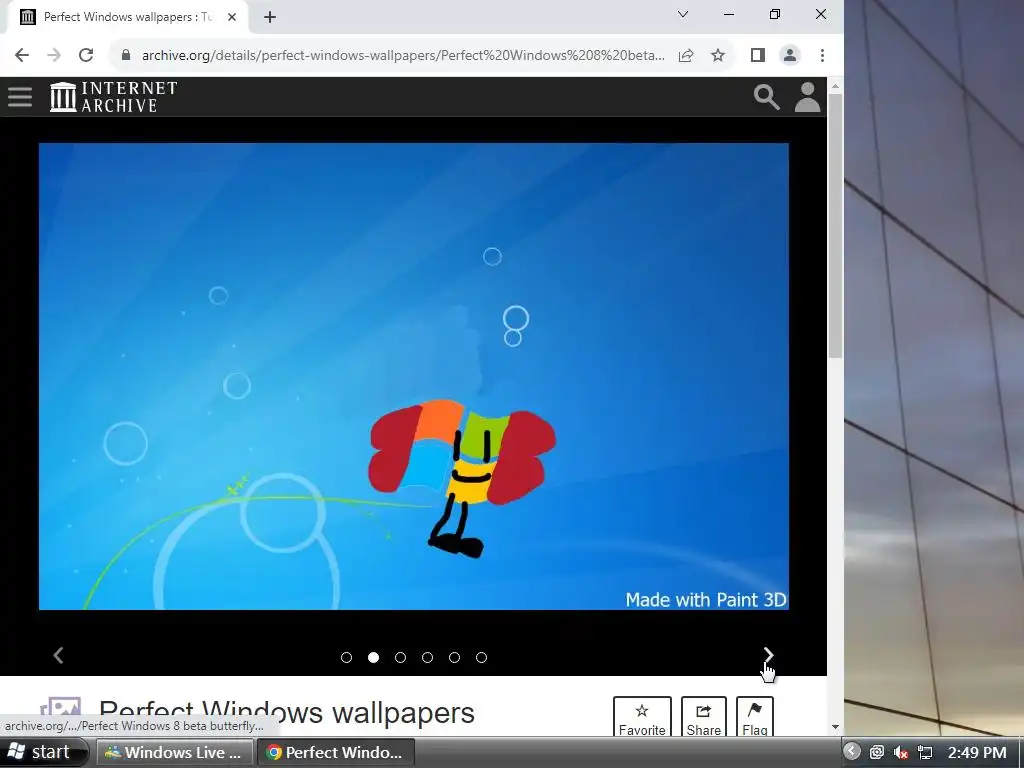Click the image item type icon
Image resolution: width=1024 pixels, height=768 pixels.
point(61,709)
